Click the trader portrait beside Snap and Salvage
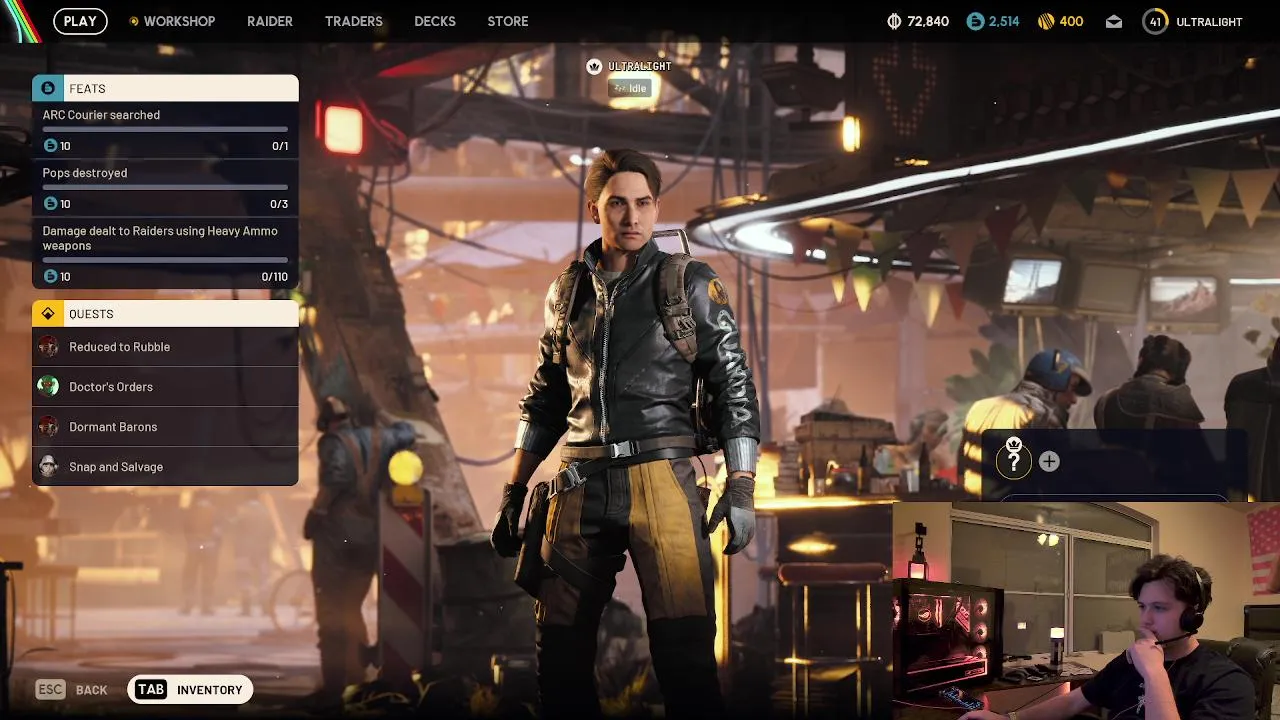Image resolution: width=1280 pixels, height=720 pixels. [x=48, y=467]
